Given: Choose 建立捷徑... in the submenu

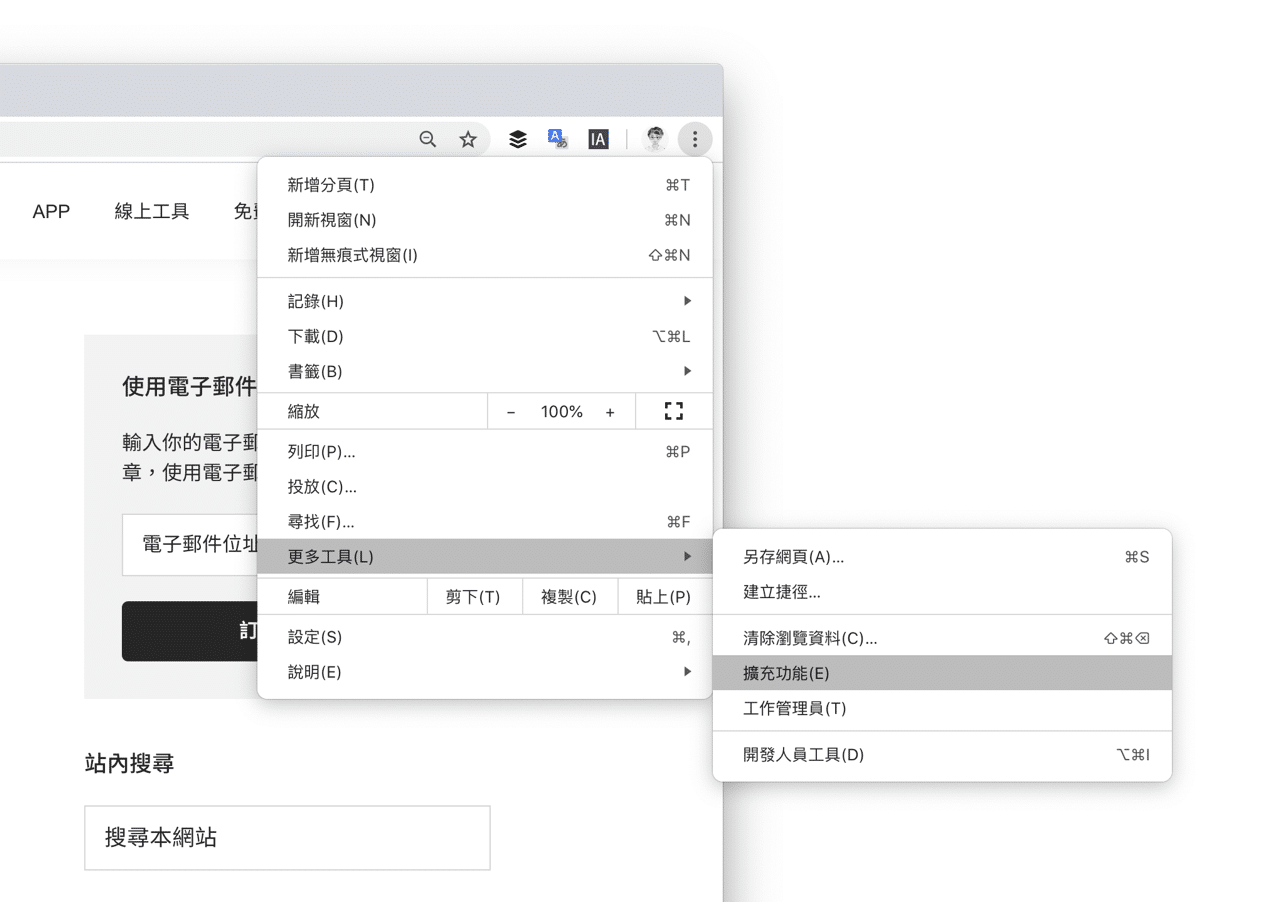Looking at the screenshot, I should (x=942, y=592).
